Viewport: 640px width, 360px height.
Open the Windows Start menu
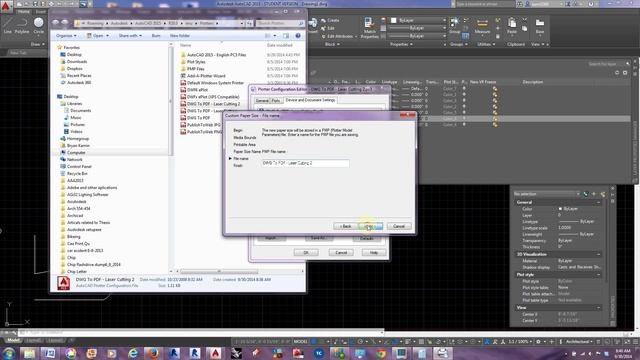point(9,353)
